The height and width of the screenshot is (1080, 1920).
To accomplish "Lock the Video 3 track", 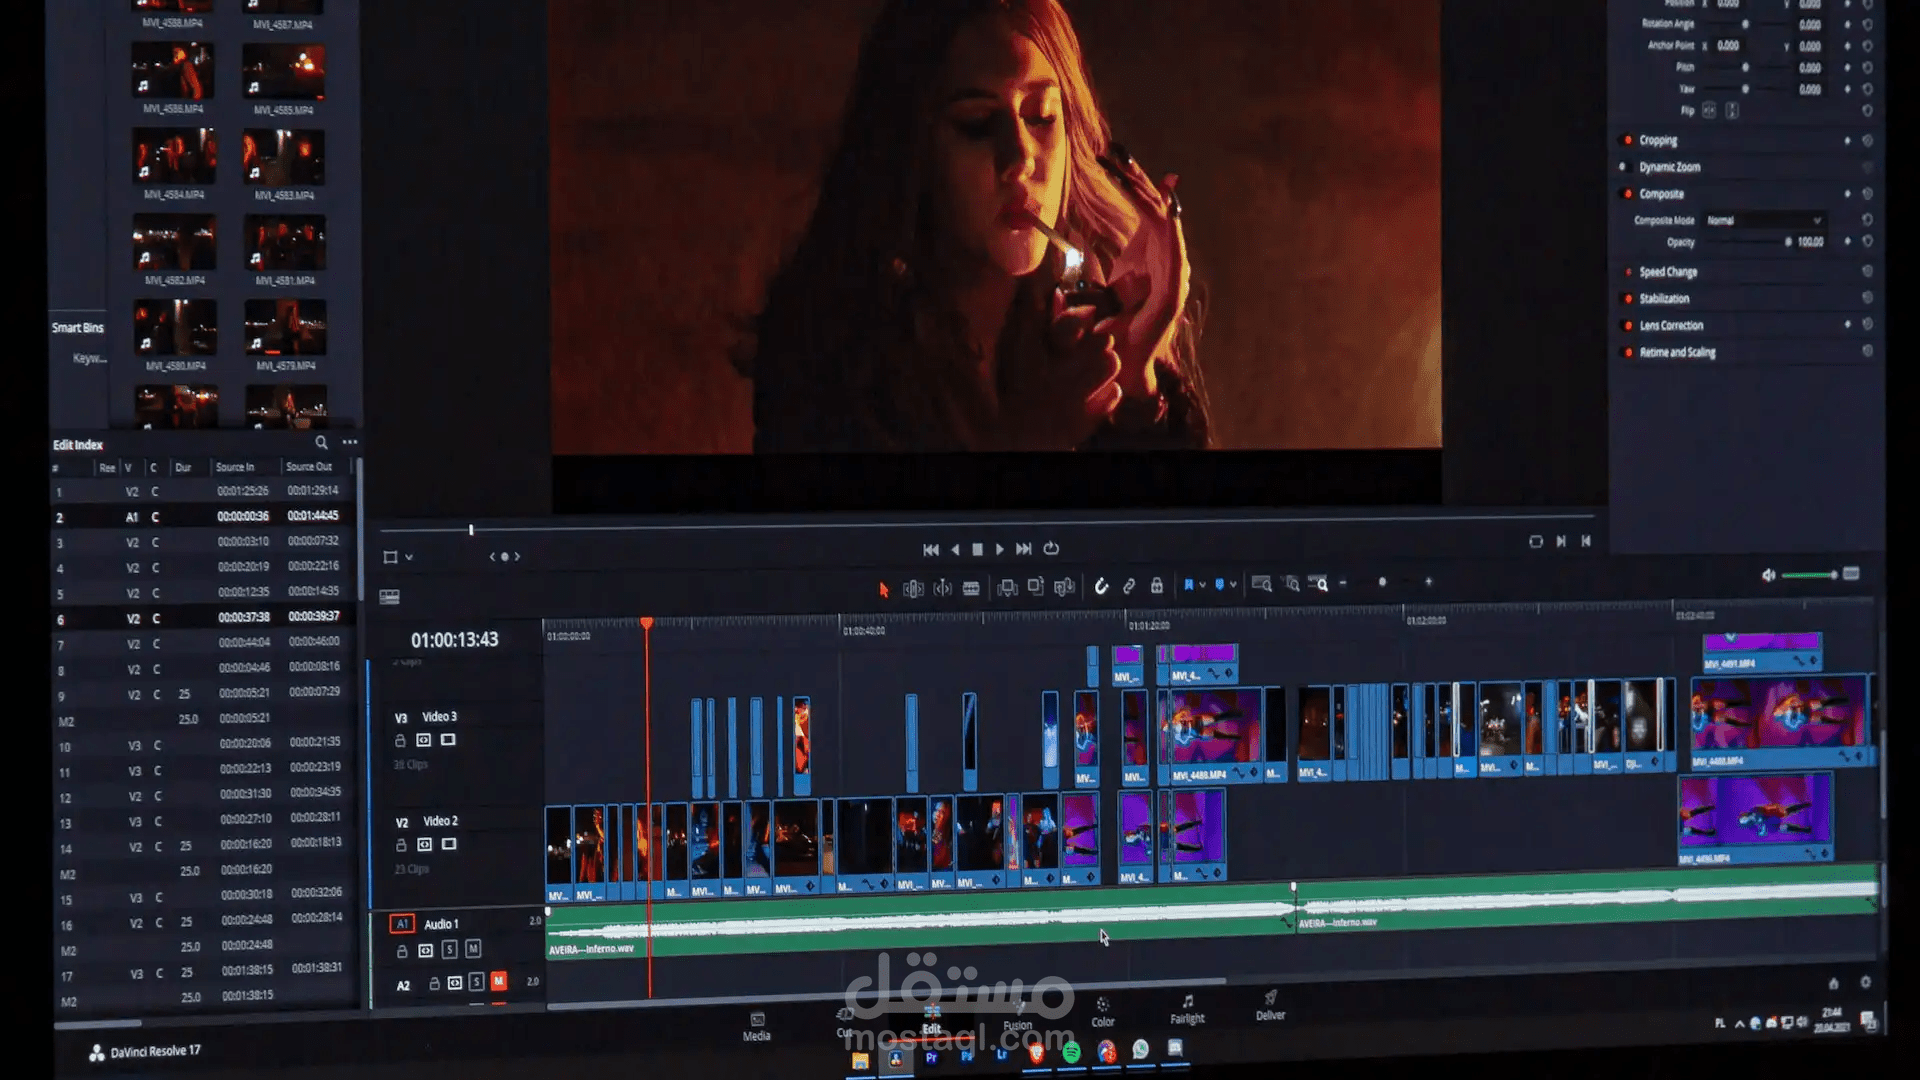I will coord(400,741).
